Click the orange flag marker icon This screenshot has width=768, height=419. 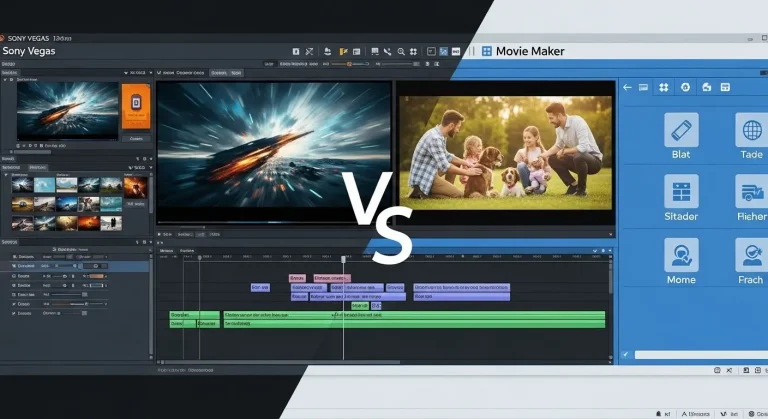pos(343,51)
